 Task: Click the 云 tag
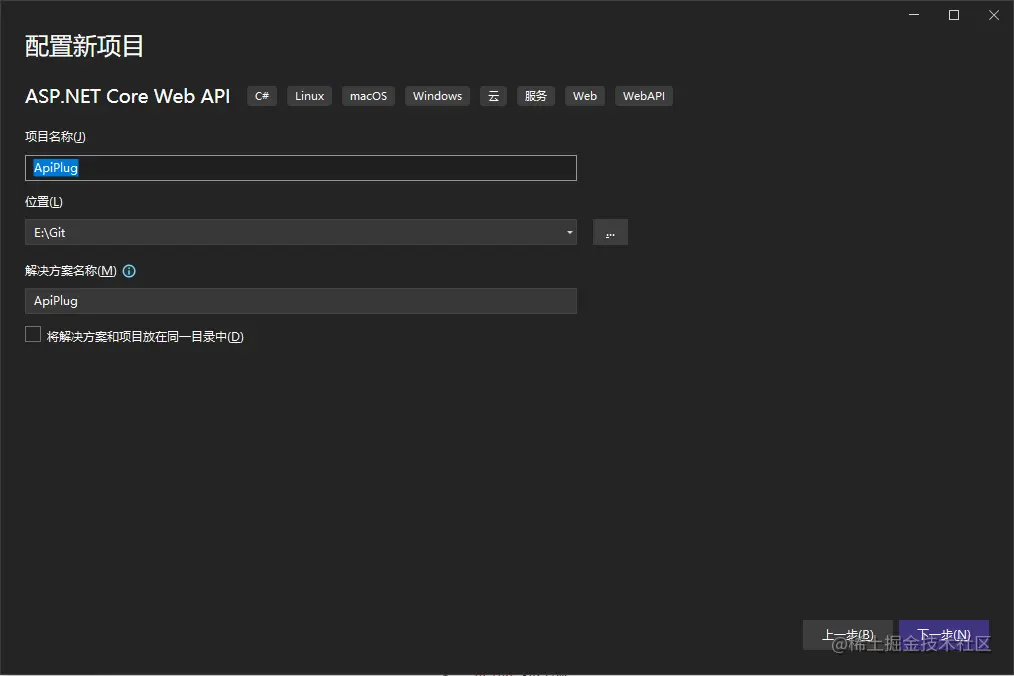[493, 96]
